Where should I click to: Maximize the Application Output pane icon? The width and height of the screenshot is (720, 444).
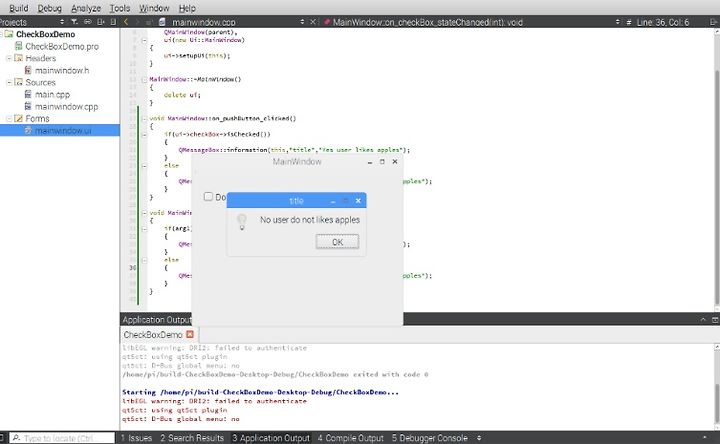coord(714,320)
